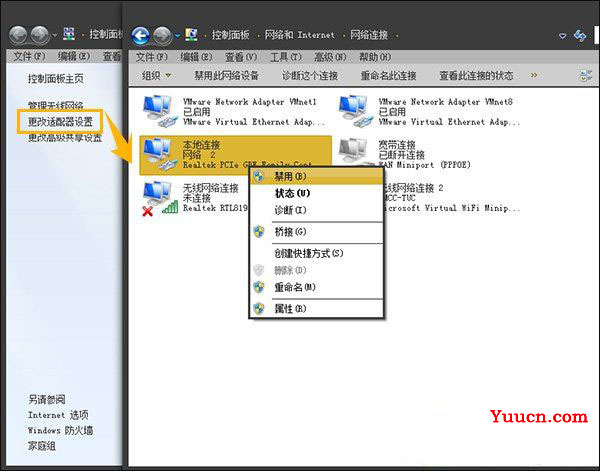Click 查看此连接的状态 toolbar button

click(476, 75)
